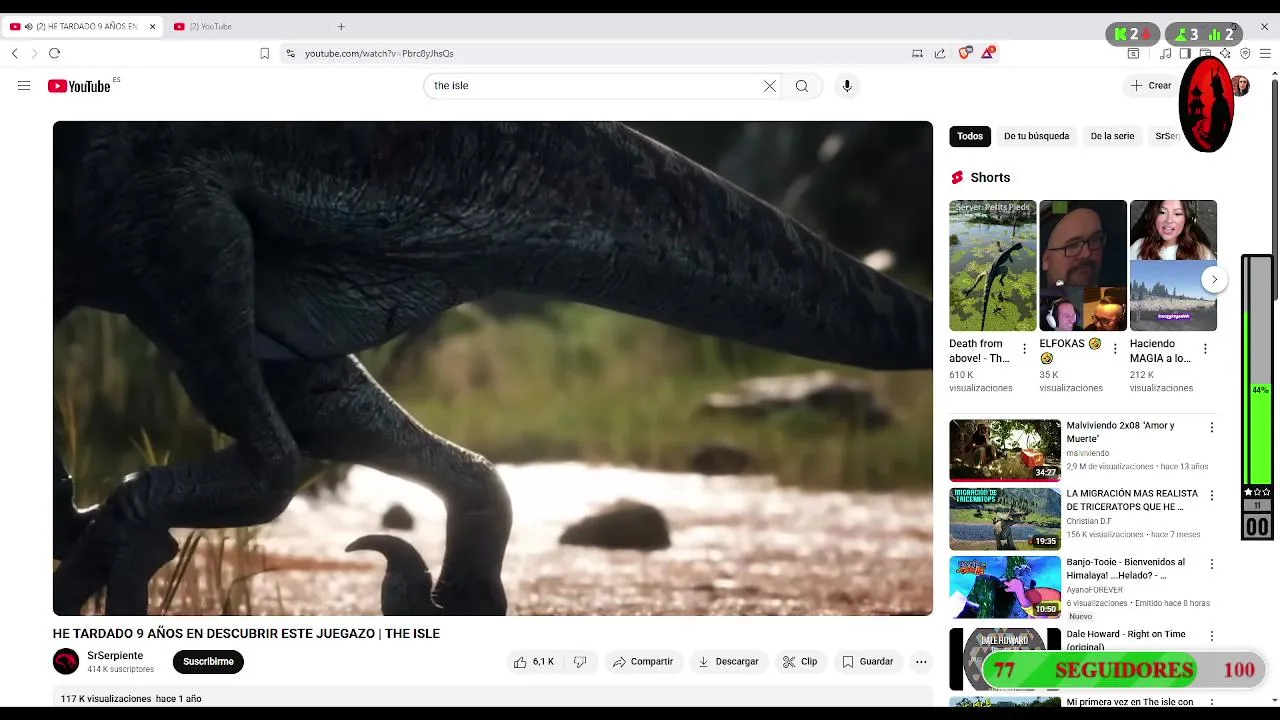1280x720 pixels.
Task: Go back with the browser back arrow
Action: 15,53
